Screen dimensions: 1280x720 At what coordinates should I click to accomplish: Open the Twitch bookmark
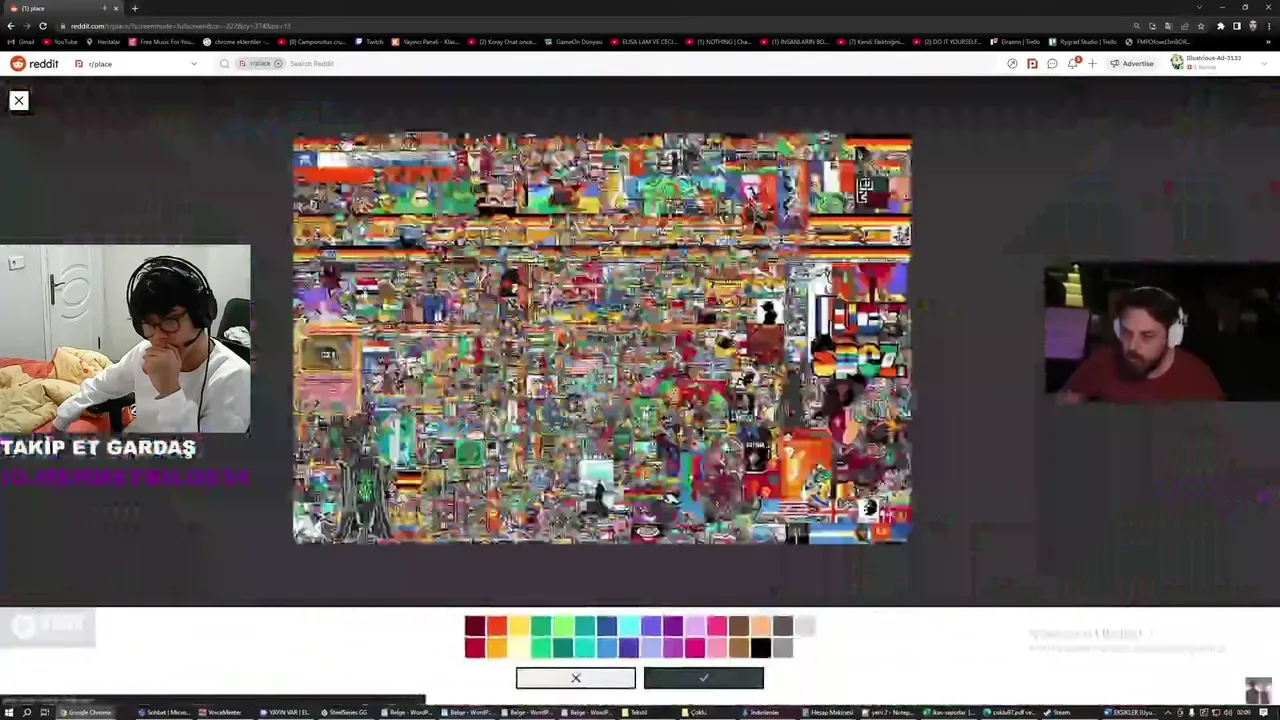[369, 42]
